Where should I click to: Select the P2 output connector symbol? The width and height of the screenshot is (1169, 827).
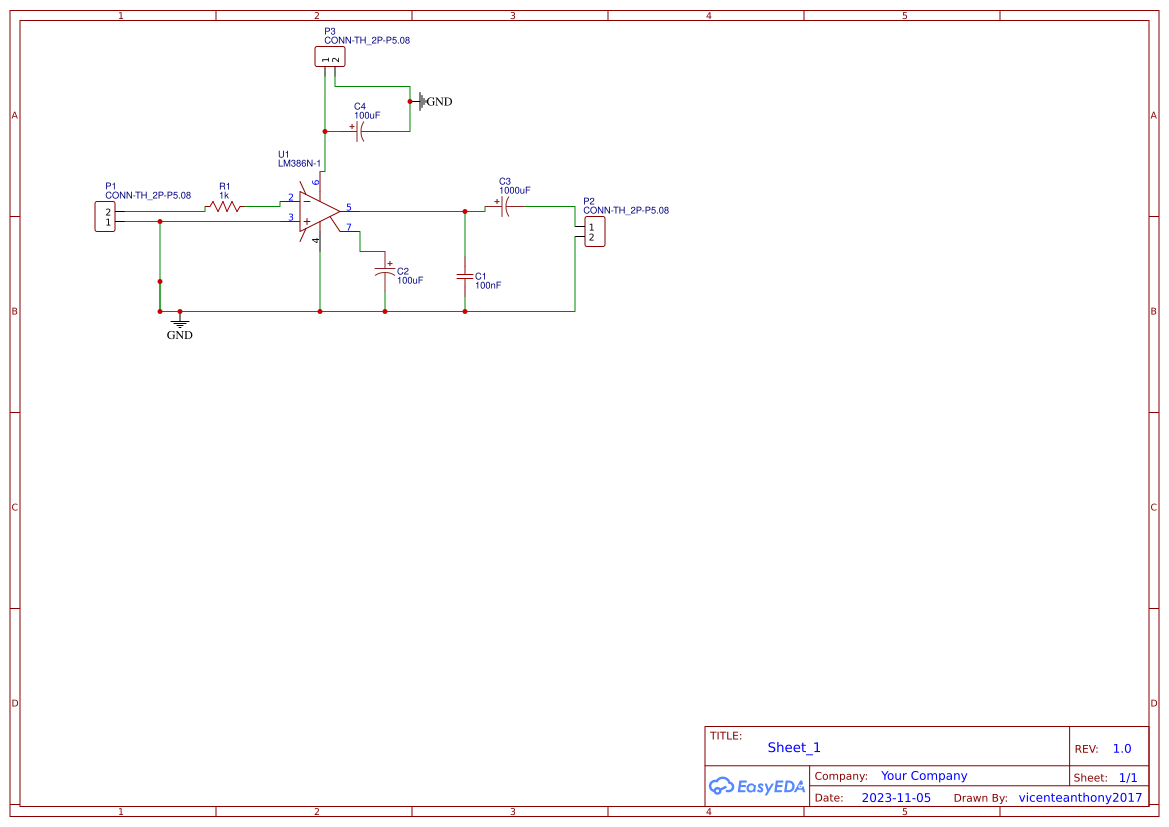coord(594,232)
